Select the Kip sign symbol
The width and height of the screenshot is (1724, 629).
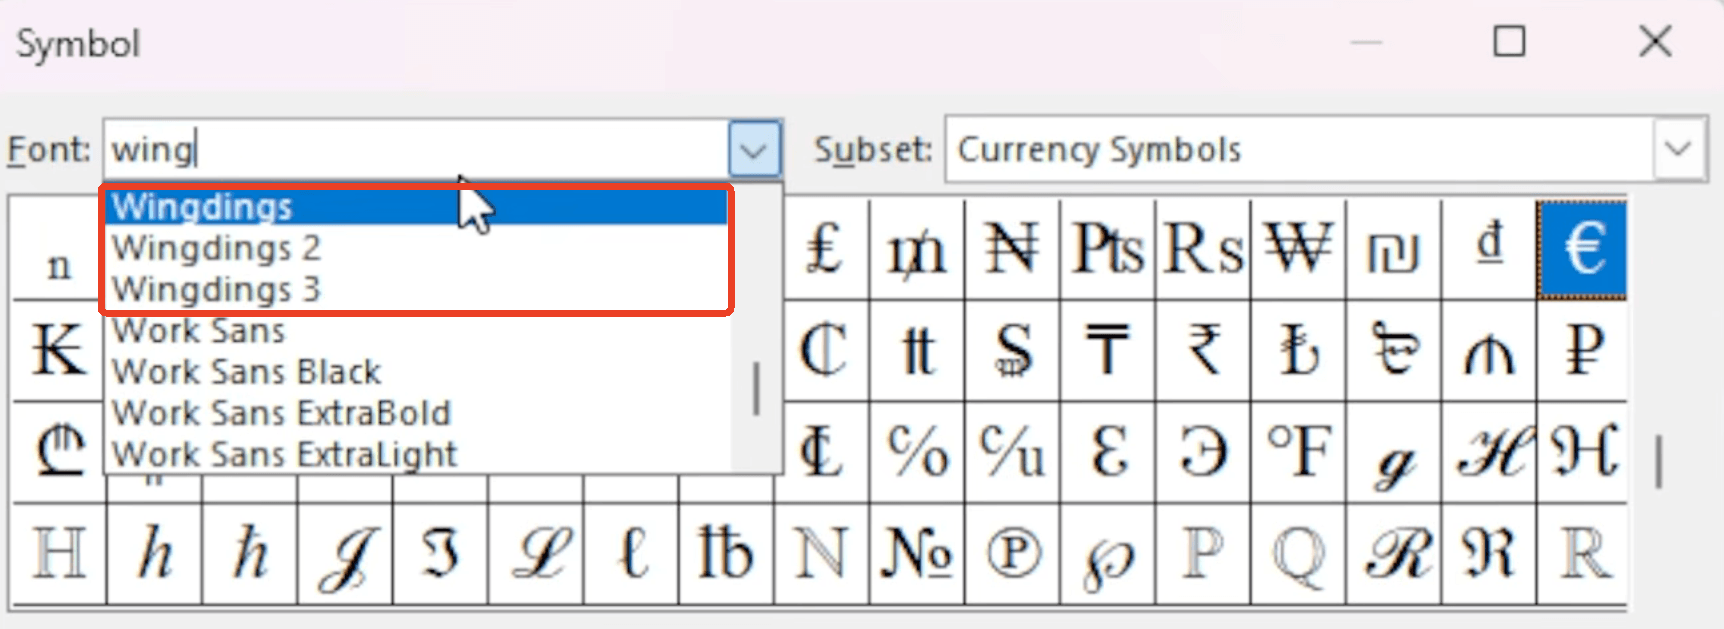tap(59, 351)
